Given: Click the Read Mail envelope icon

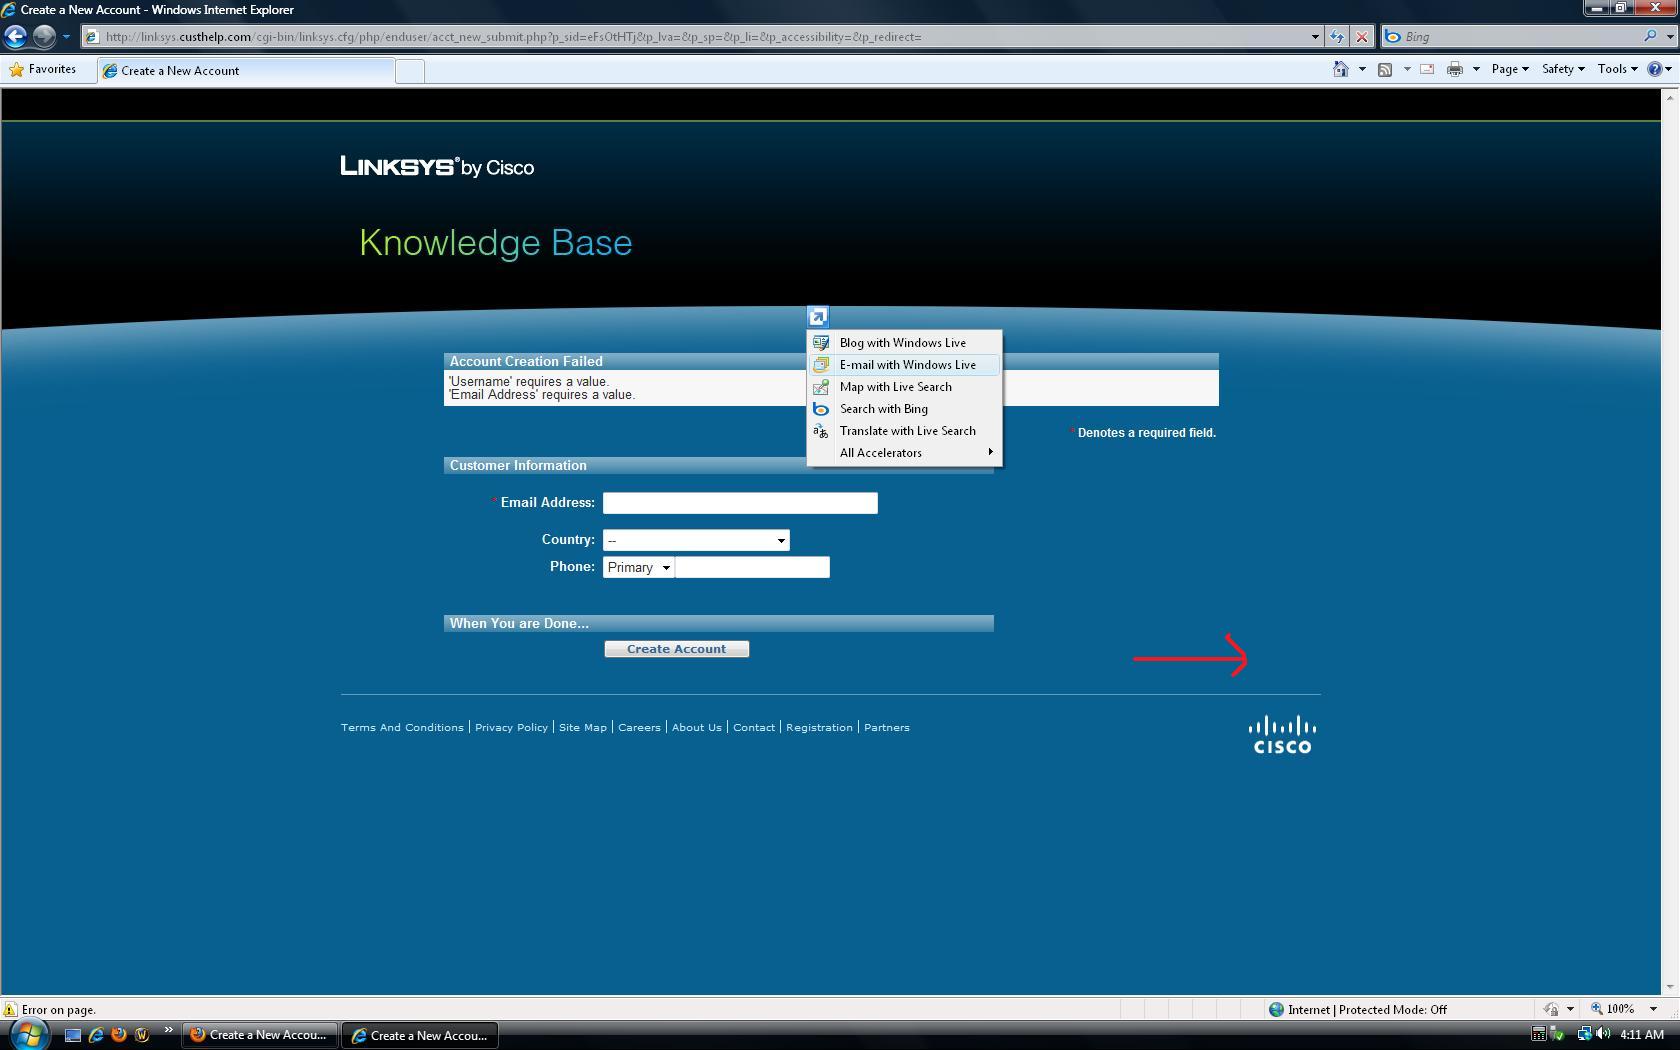Looking at the screenshot, I should coord(1427,69).
